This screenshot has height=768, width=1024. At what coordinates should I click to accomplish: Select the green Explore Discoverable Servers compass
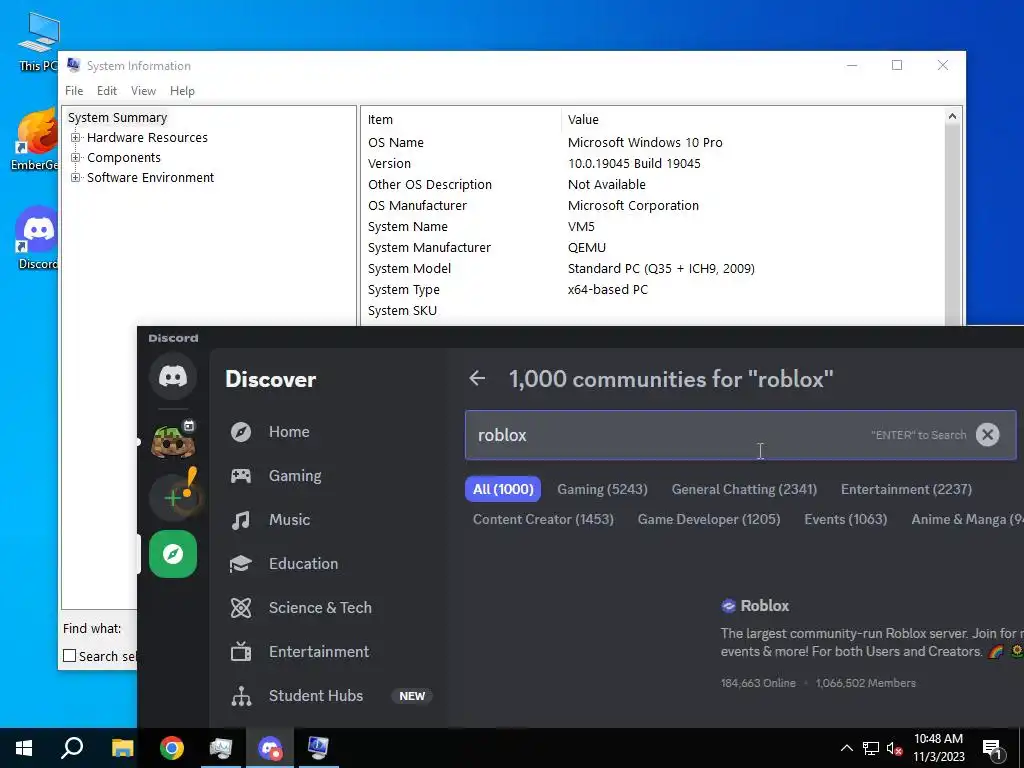(173, 554)
